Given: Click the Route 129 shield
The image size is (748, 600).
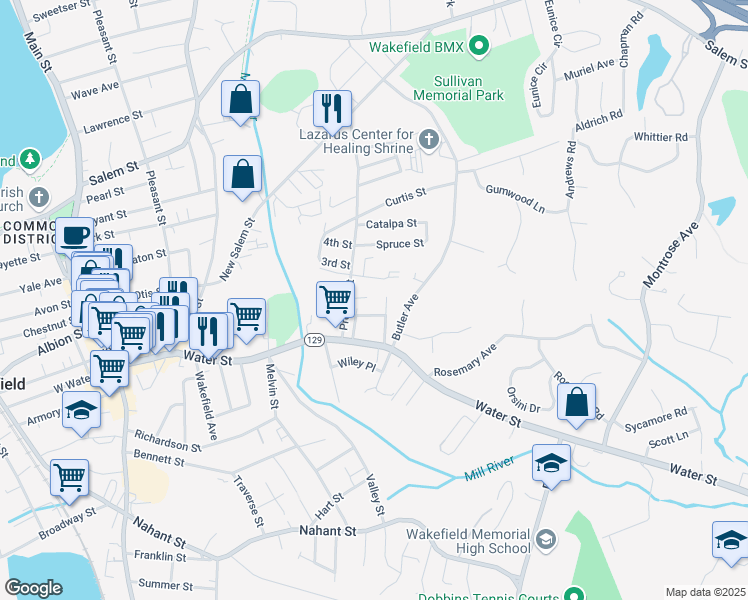Looking at the screenshot, I should coord(314,340).
